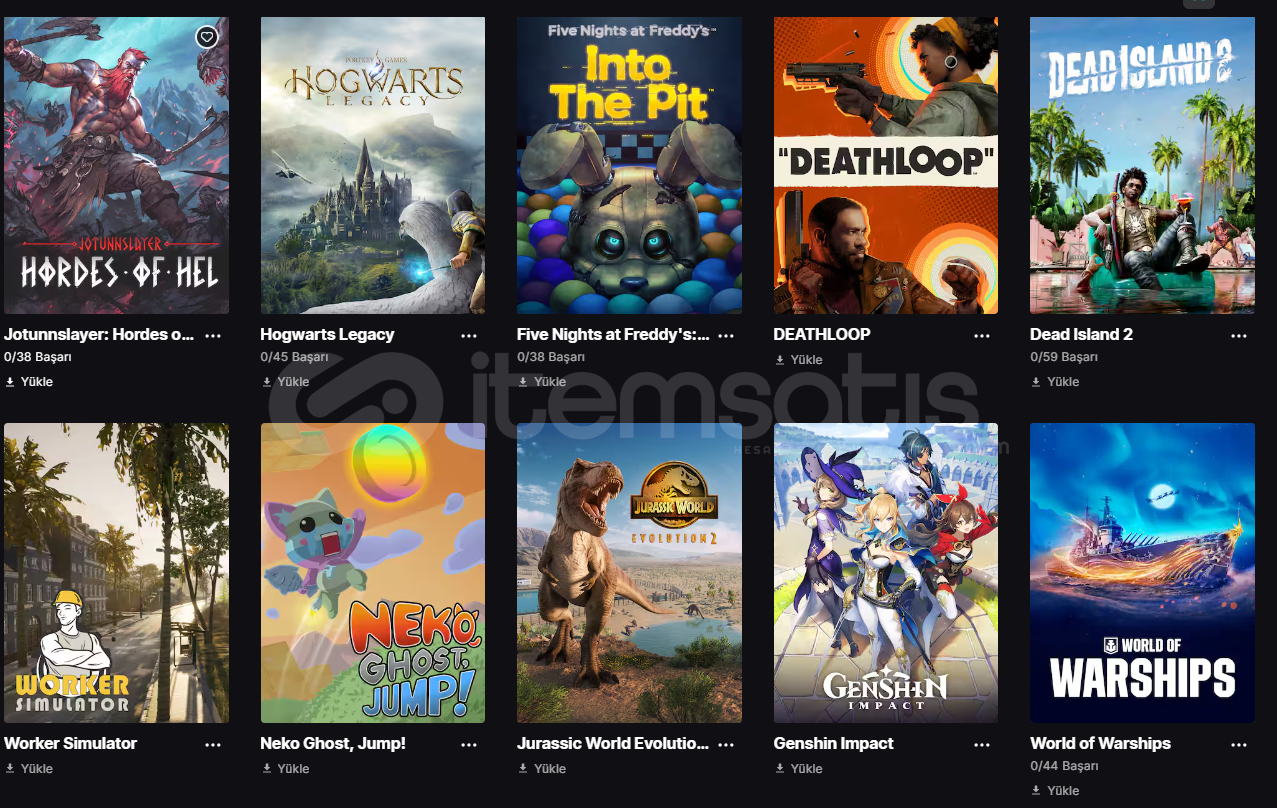Open the three-dot menu for Genshin Impact
Screen dimensions: 1277x808
coord(982,745)
